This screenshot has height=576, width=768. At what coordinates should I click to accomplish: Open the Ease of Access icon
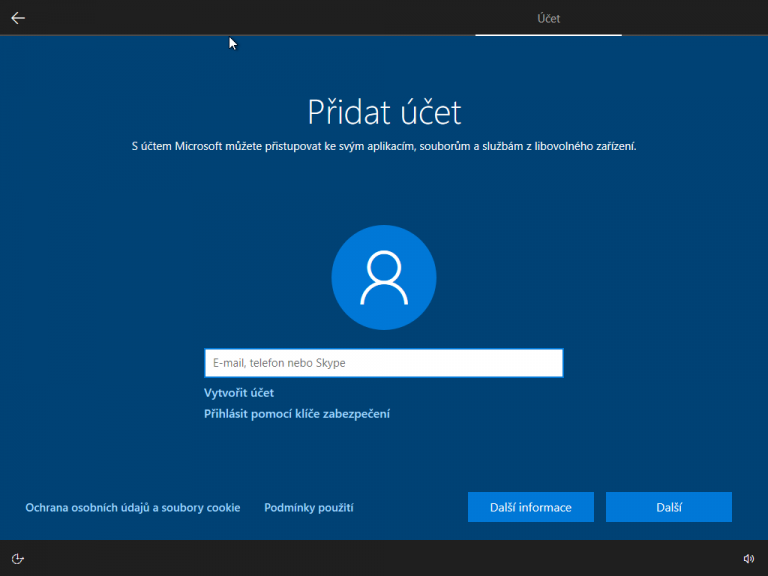click(x=18, y=558)
